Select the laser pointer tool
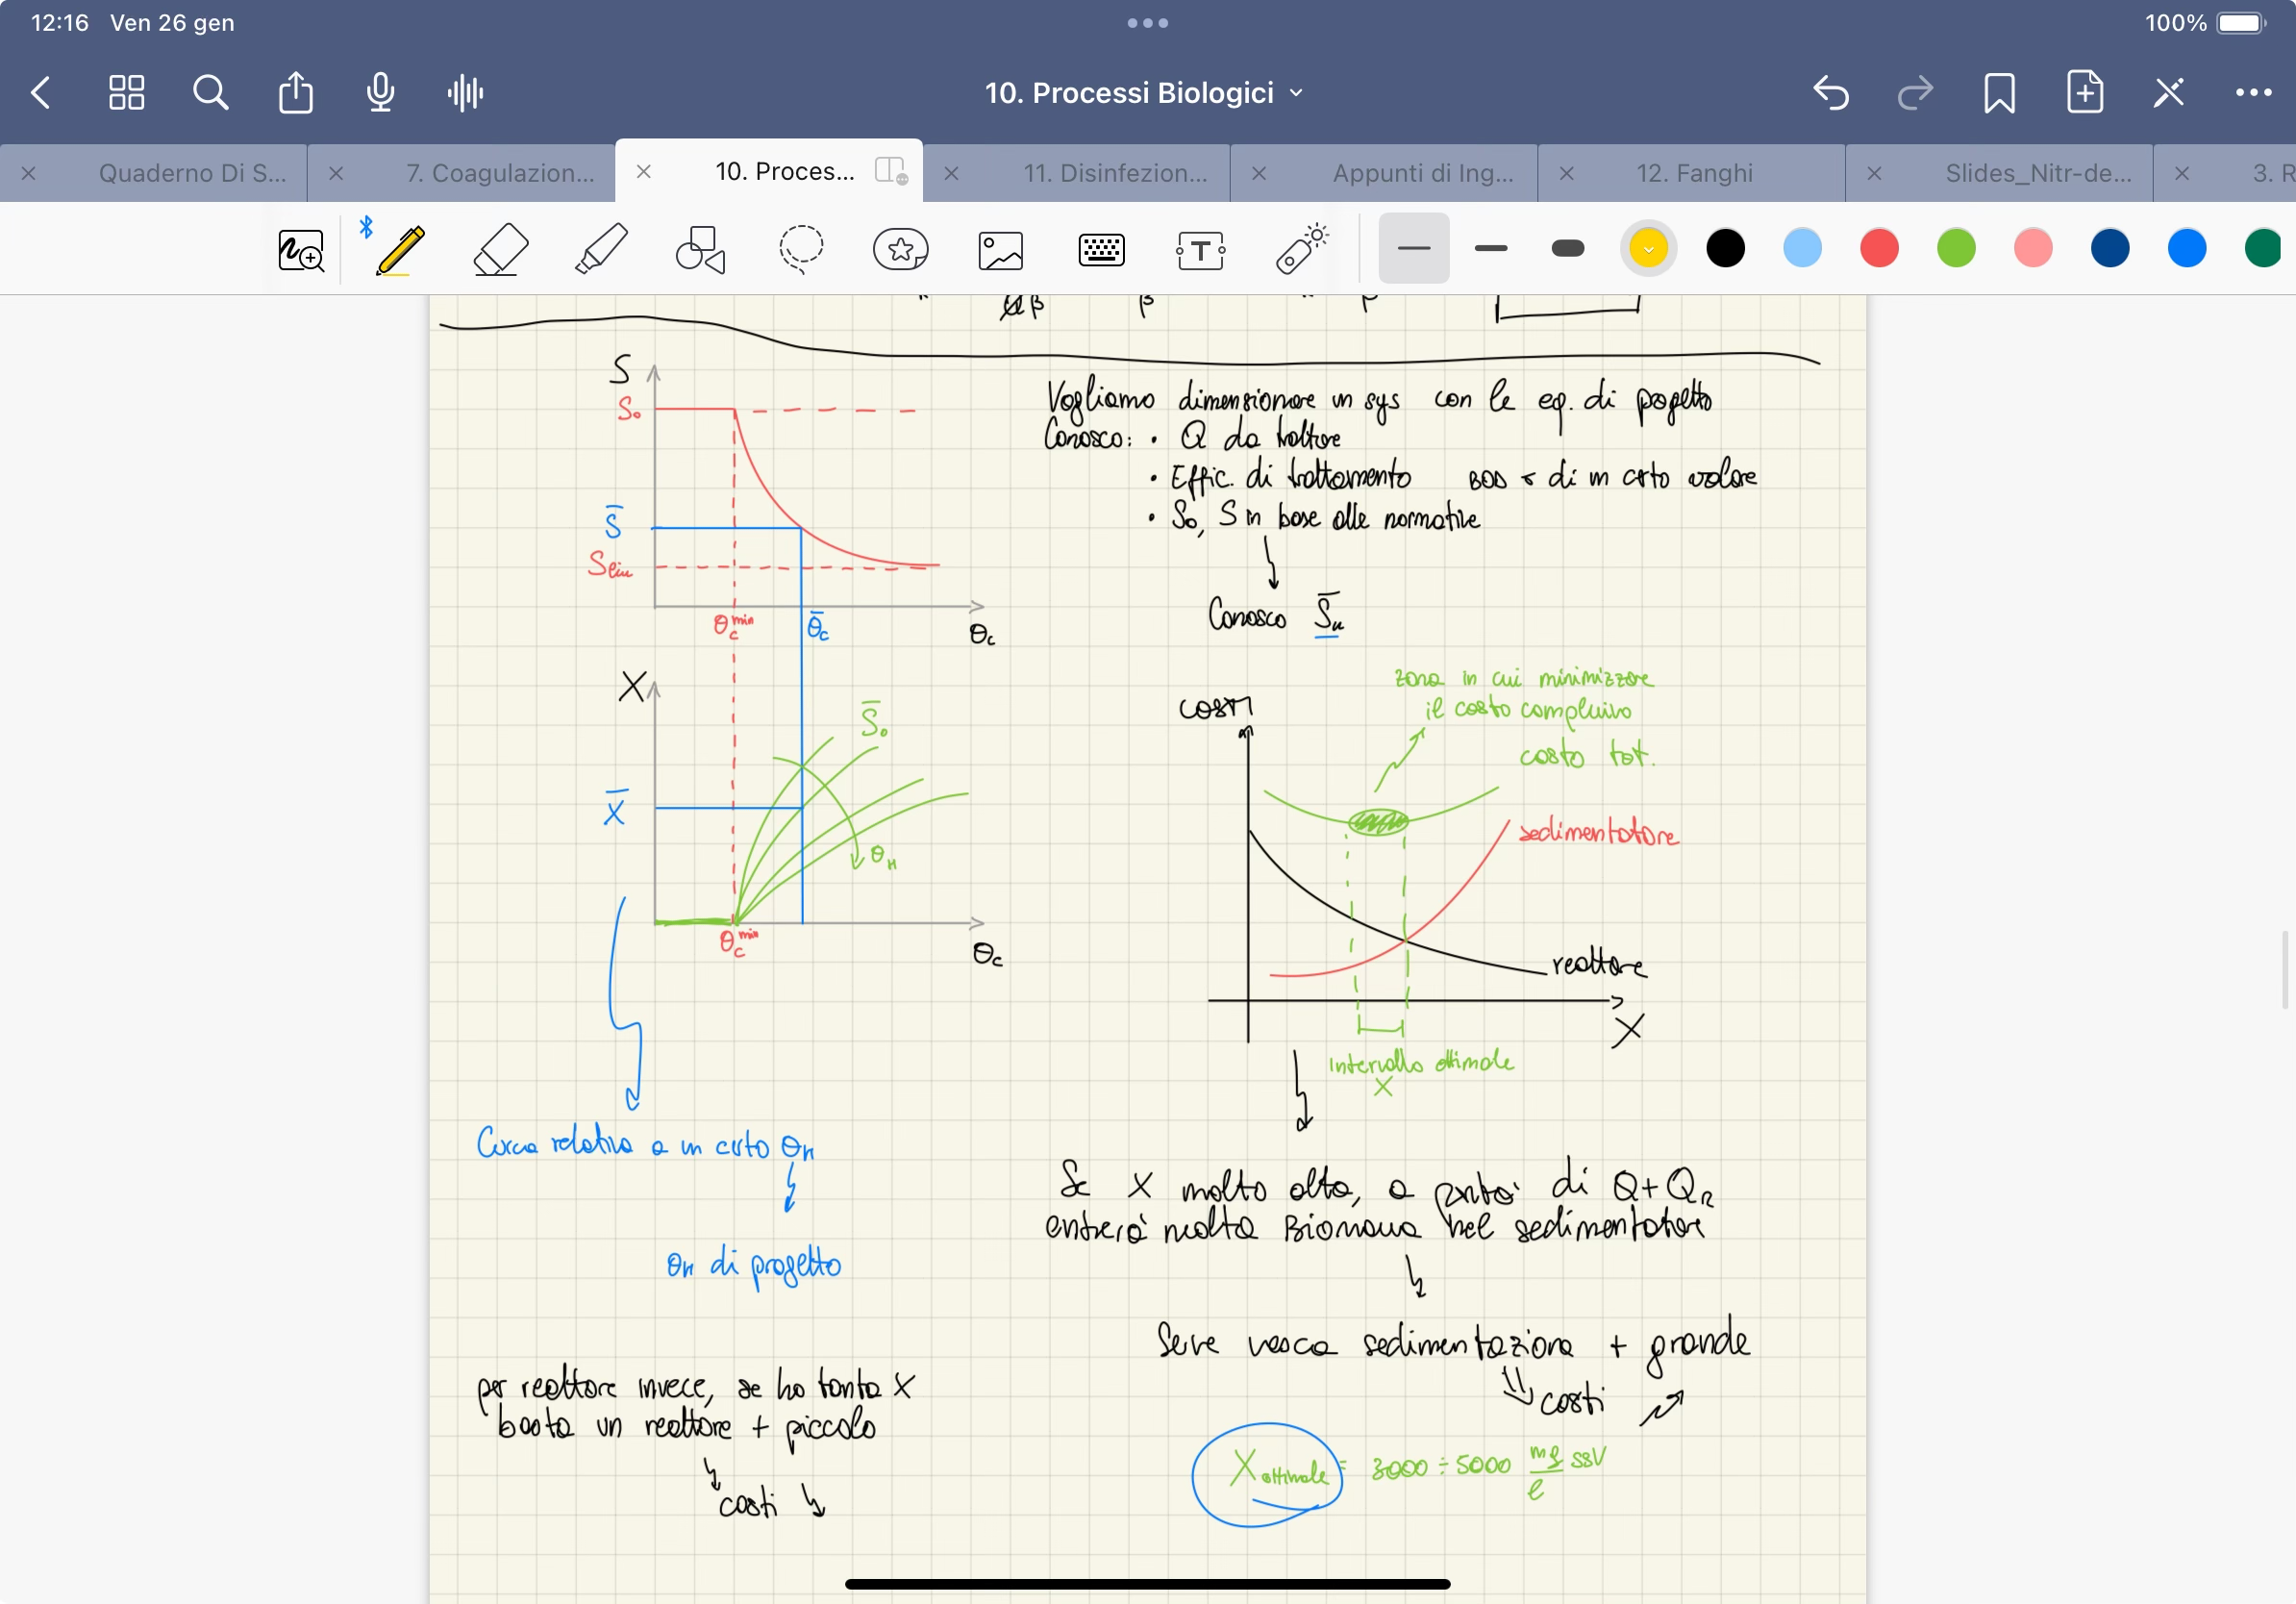Image resolution: width=2296 pixels, height=1604 pixels. click(x=1300, y=249)
